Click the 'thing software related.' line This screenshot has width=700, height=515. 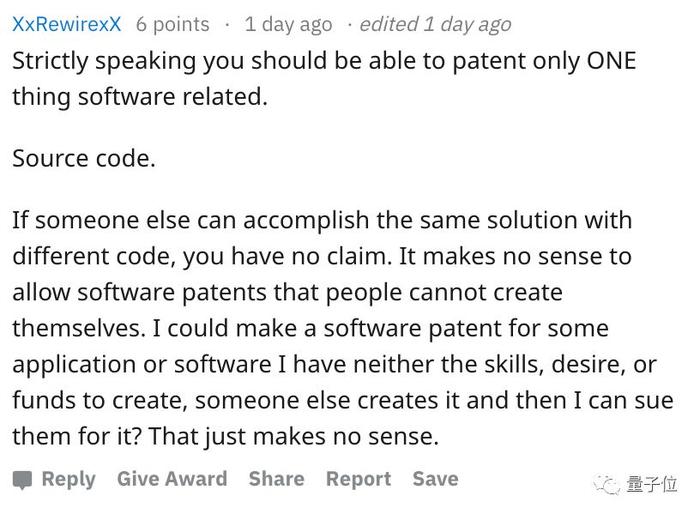pyautogui.click(x=140, y=97)
